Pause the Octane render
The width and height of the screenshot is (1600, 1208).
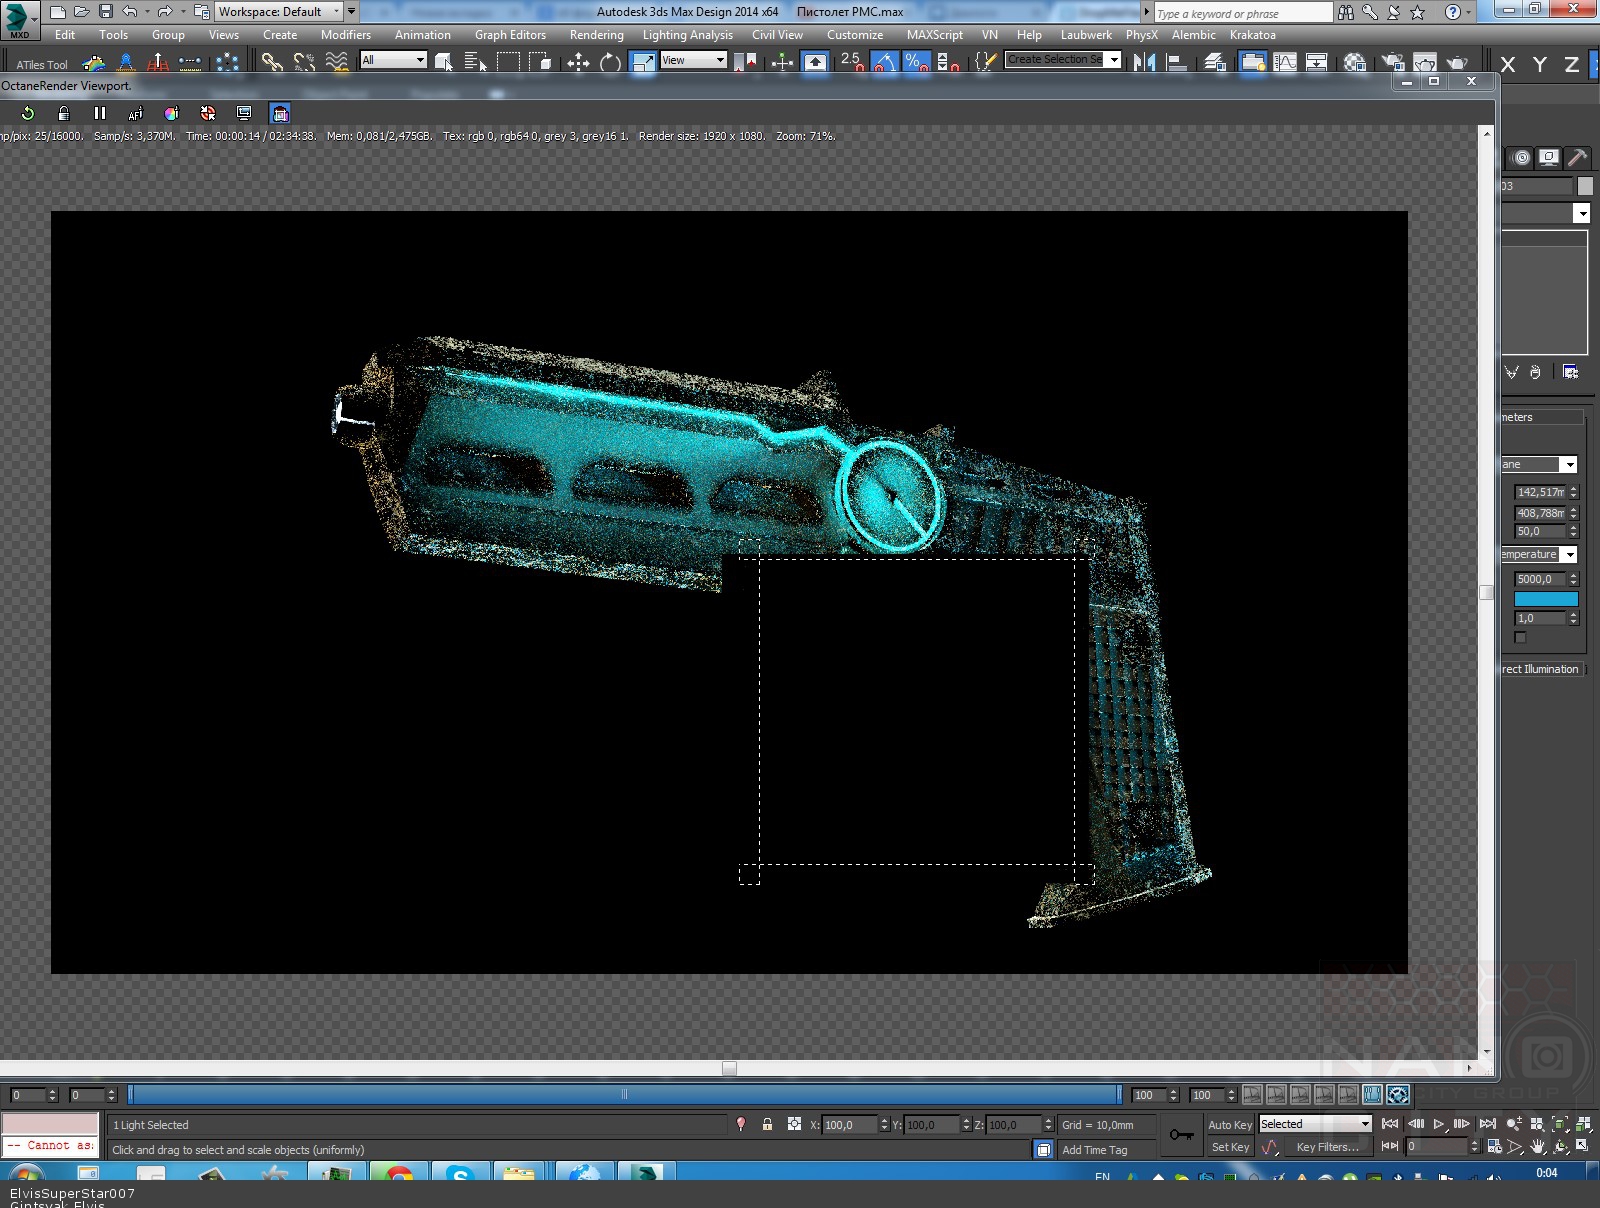(x=99, y=113)
